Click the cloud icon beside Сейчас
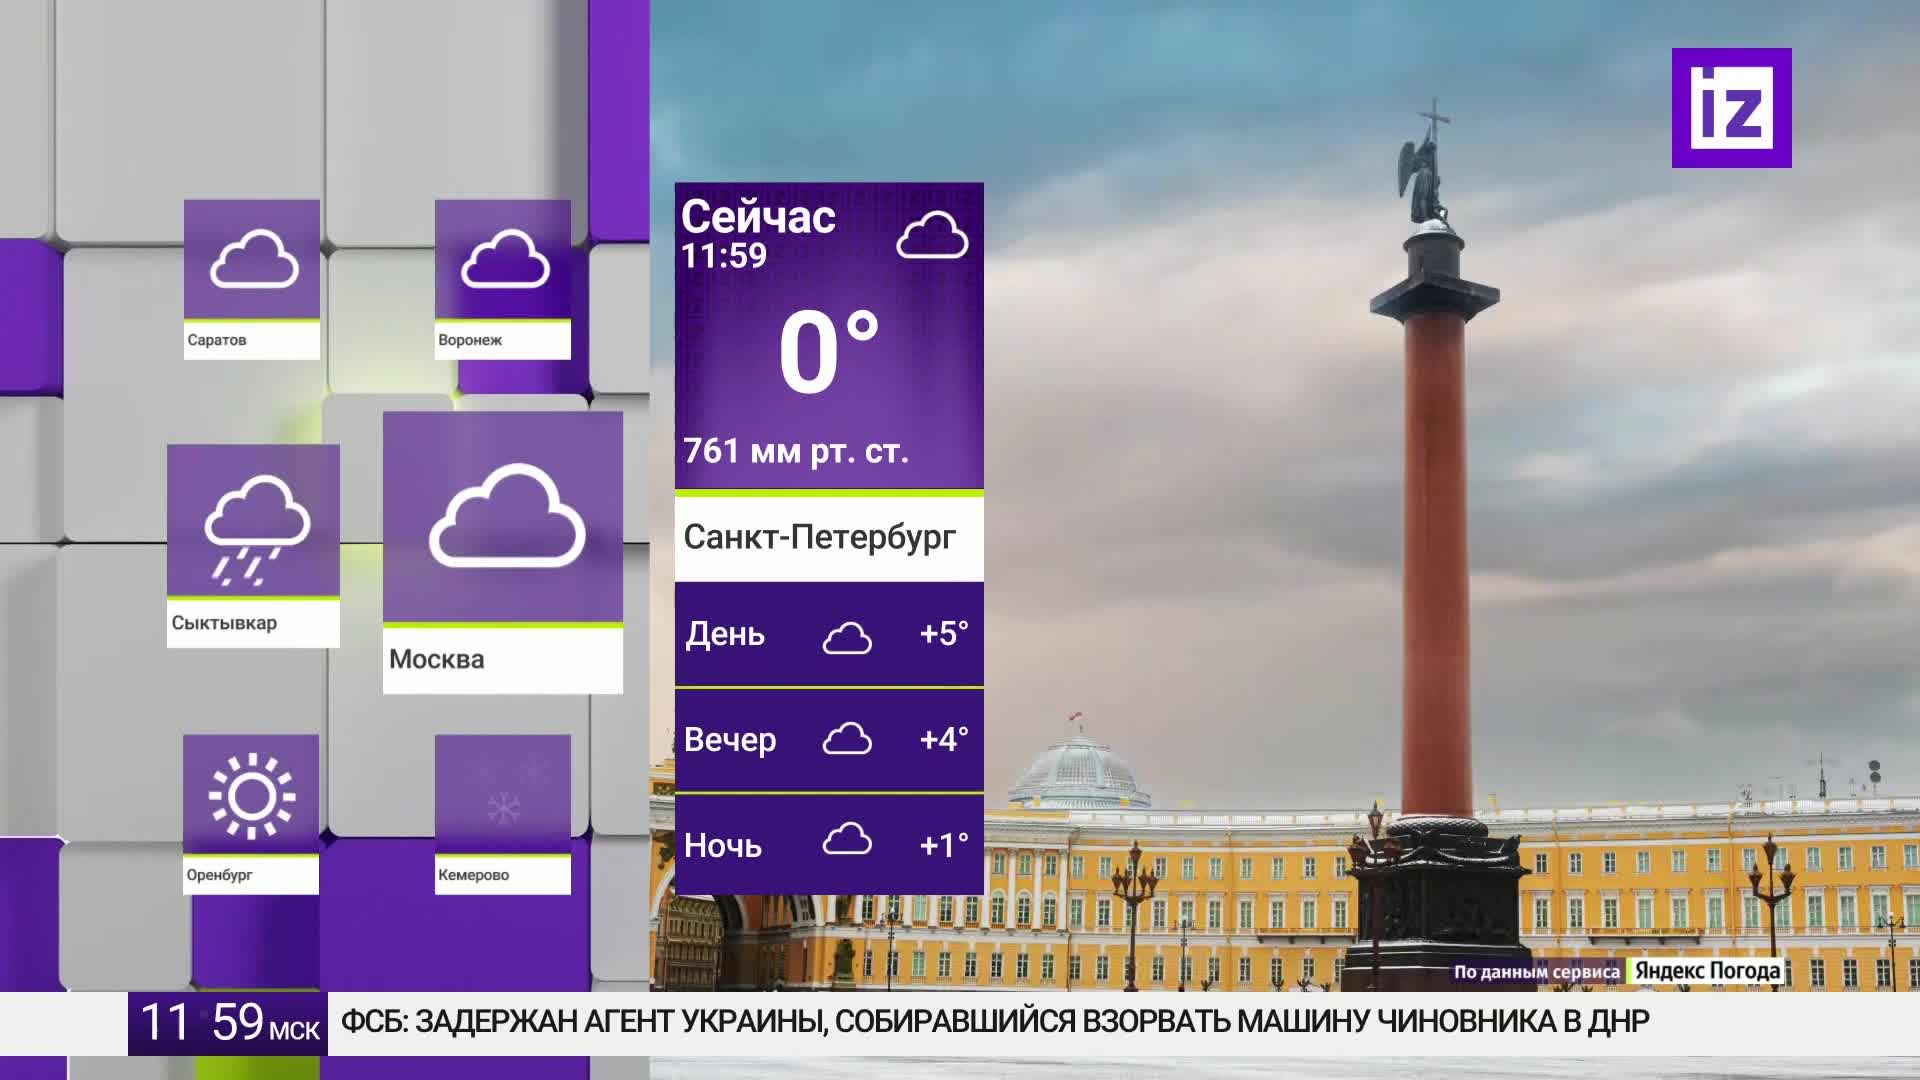The height and width of the screenshot is (1080, 1920). point(932,236)
